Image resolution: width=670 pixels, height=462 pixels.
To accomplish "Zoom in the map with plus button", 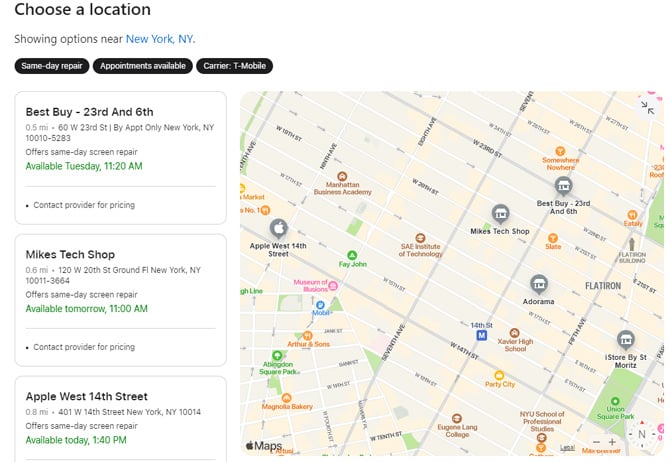I will click(x=612, y=442).
